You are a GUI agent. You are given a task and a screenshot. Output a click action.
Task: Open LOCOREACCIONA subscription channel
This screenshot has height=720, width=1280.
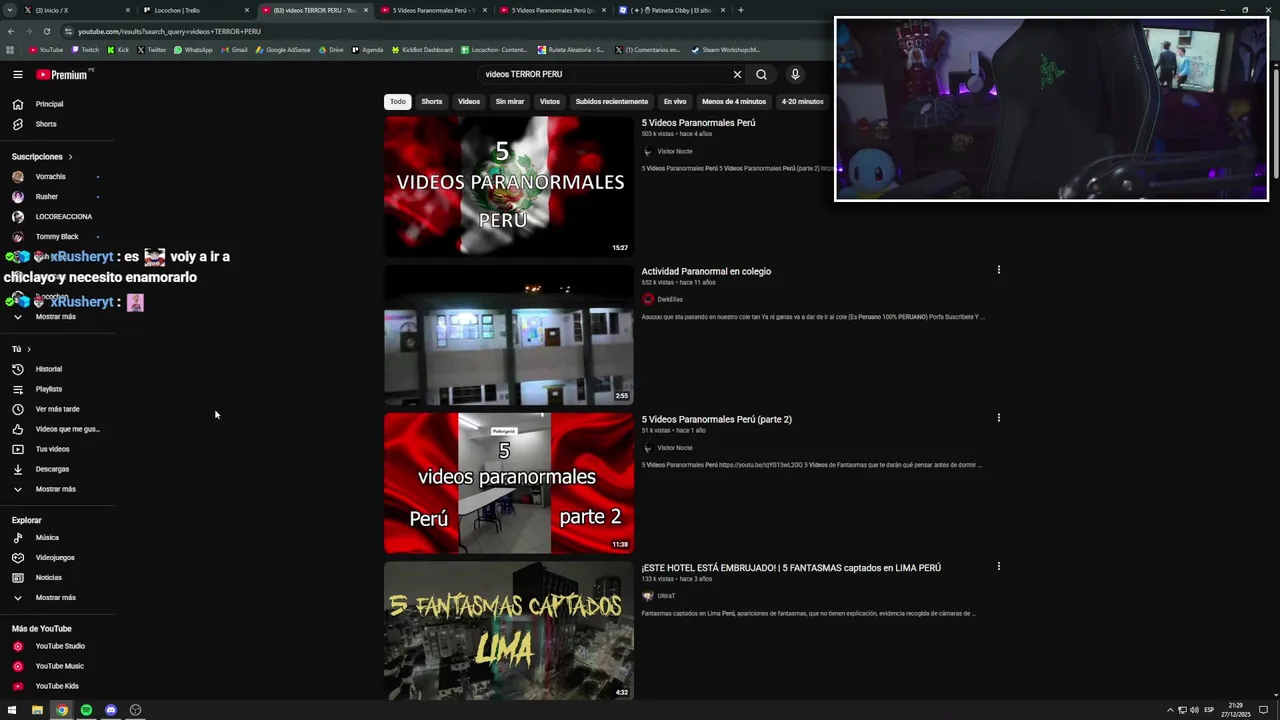[63, 217]
